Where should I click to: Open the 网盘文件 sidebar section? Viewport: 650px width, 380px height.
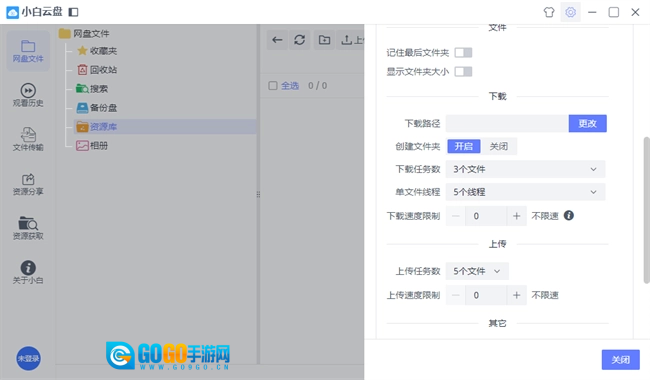[x=28, y=51]
